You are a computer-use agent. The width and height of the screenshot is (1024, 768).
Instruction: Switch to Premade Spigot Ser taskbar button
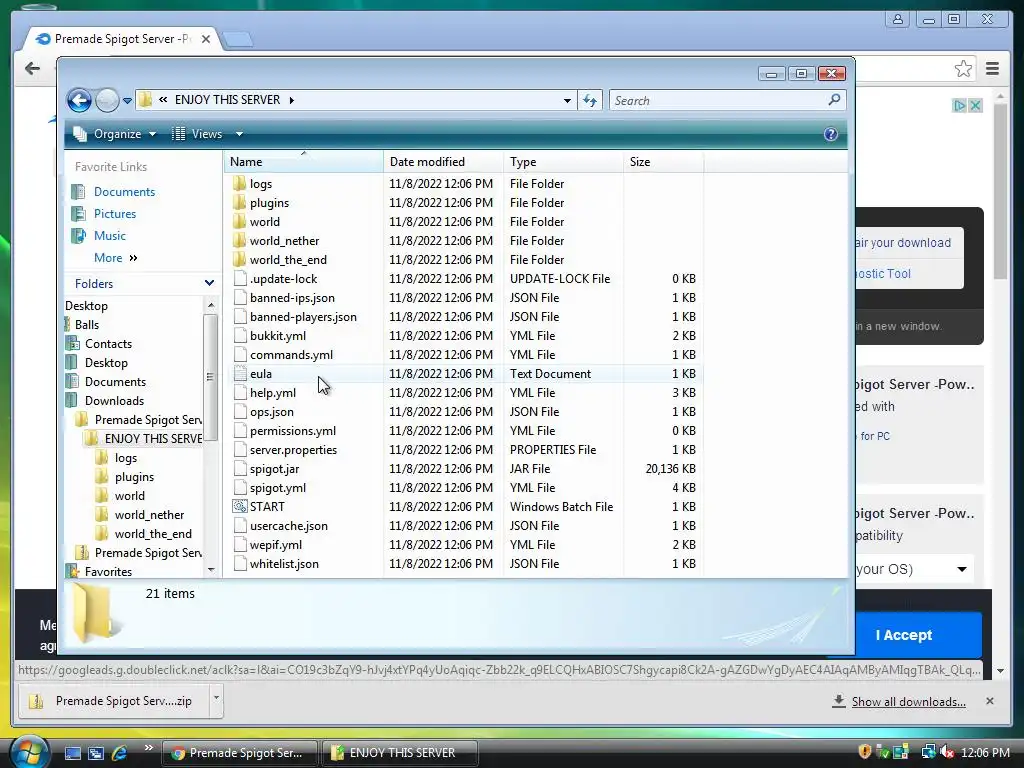[x=240, y=753]
